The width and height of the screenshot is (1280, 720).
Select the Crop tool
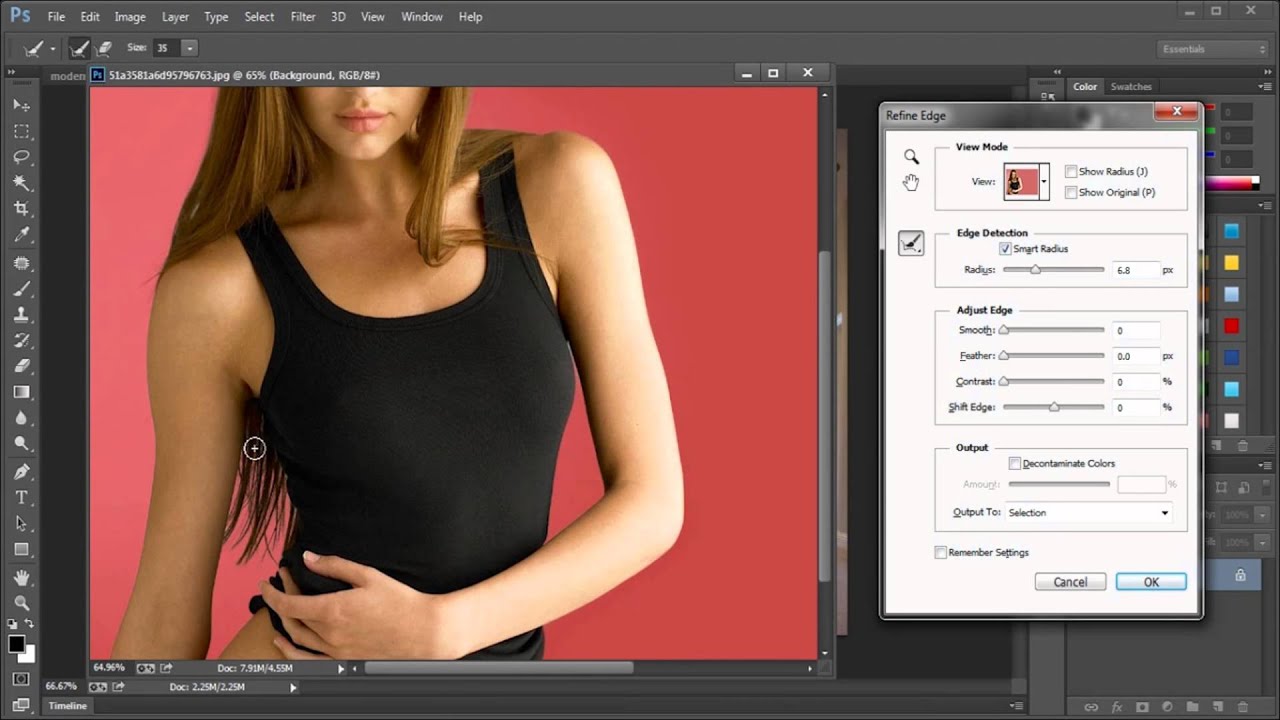click(x=21, y=209)
